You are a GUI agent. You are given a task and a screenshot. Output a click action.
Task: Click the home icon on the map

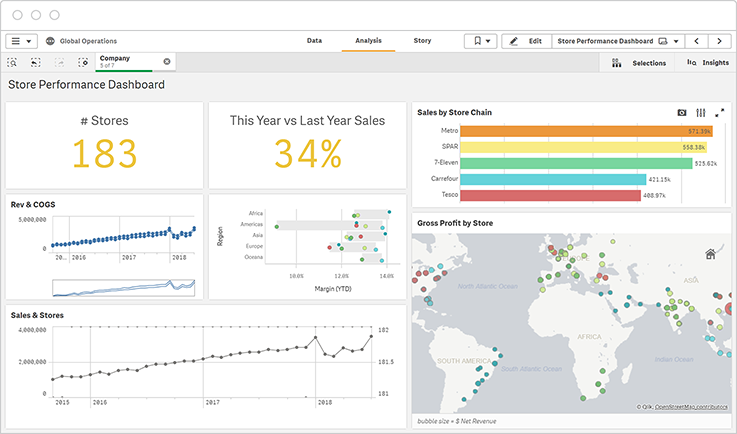click(710, 254)
